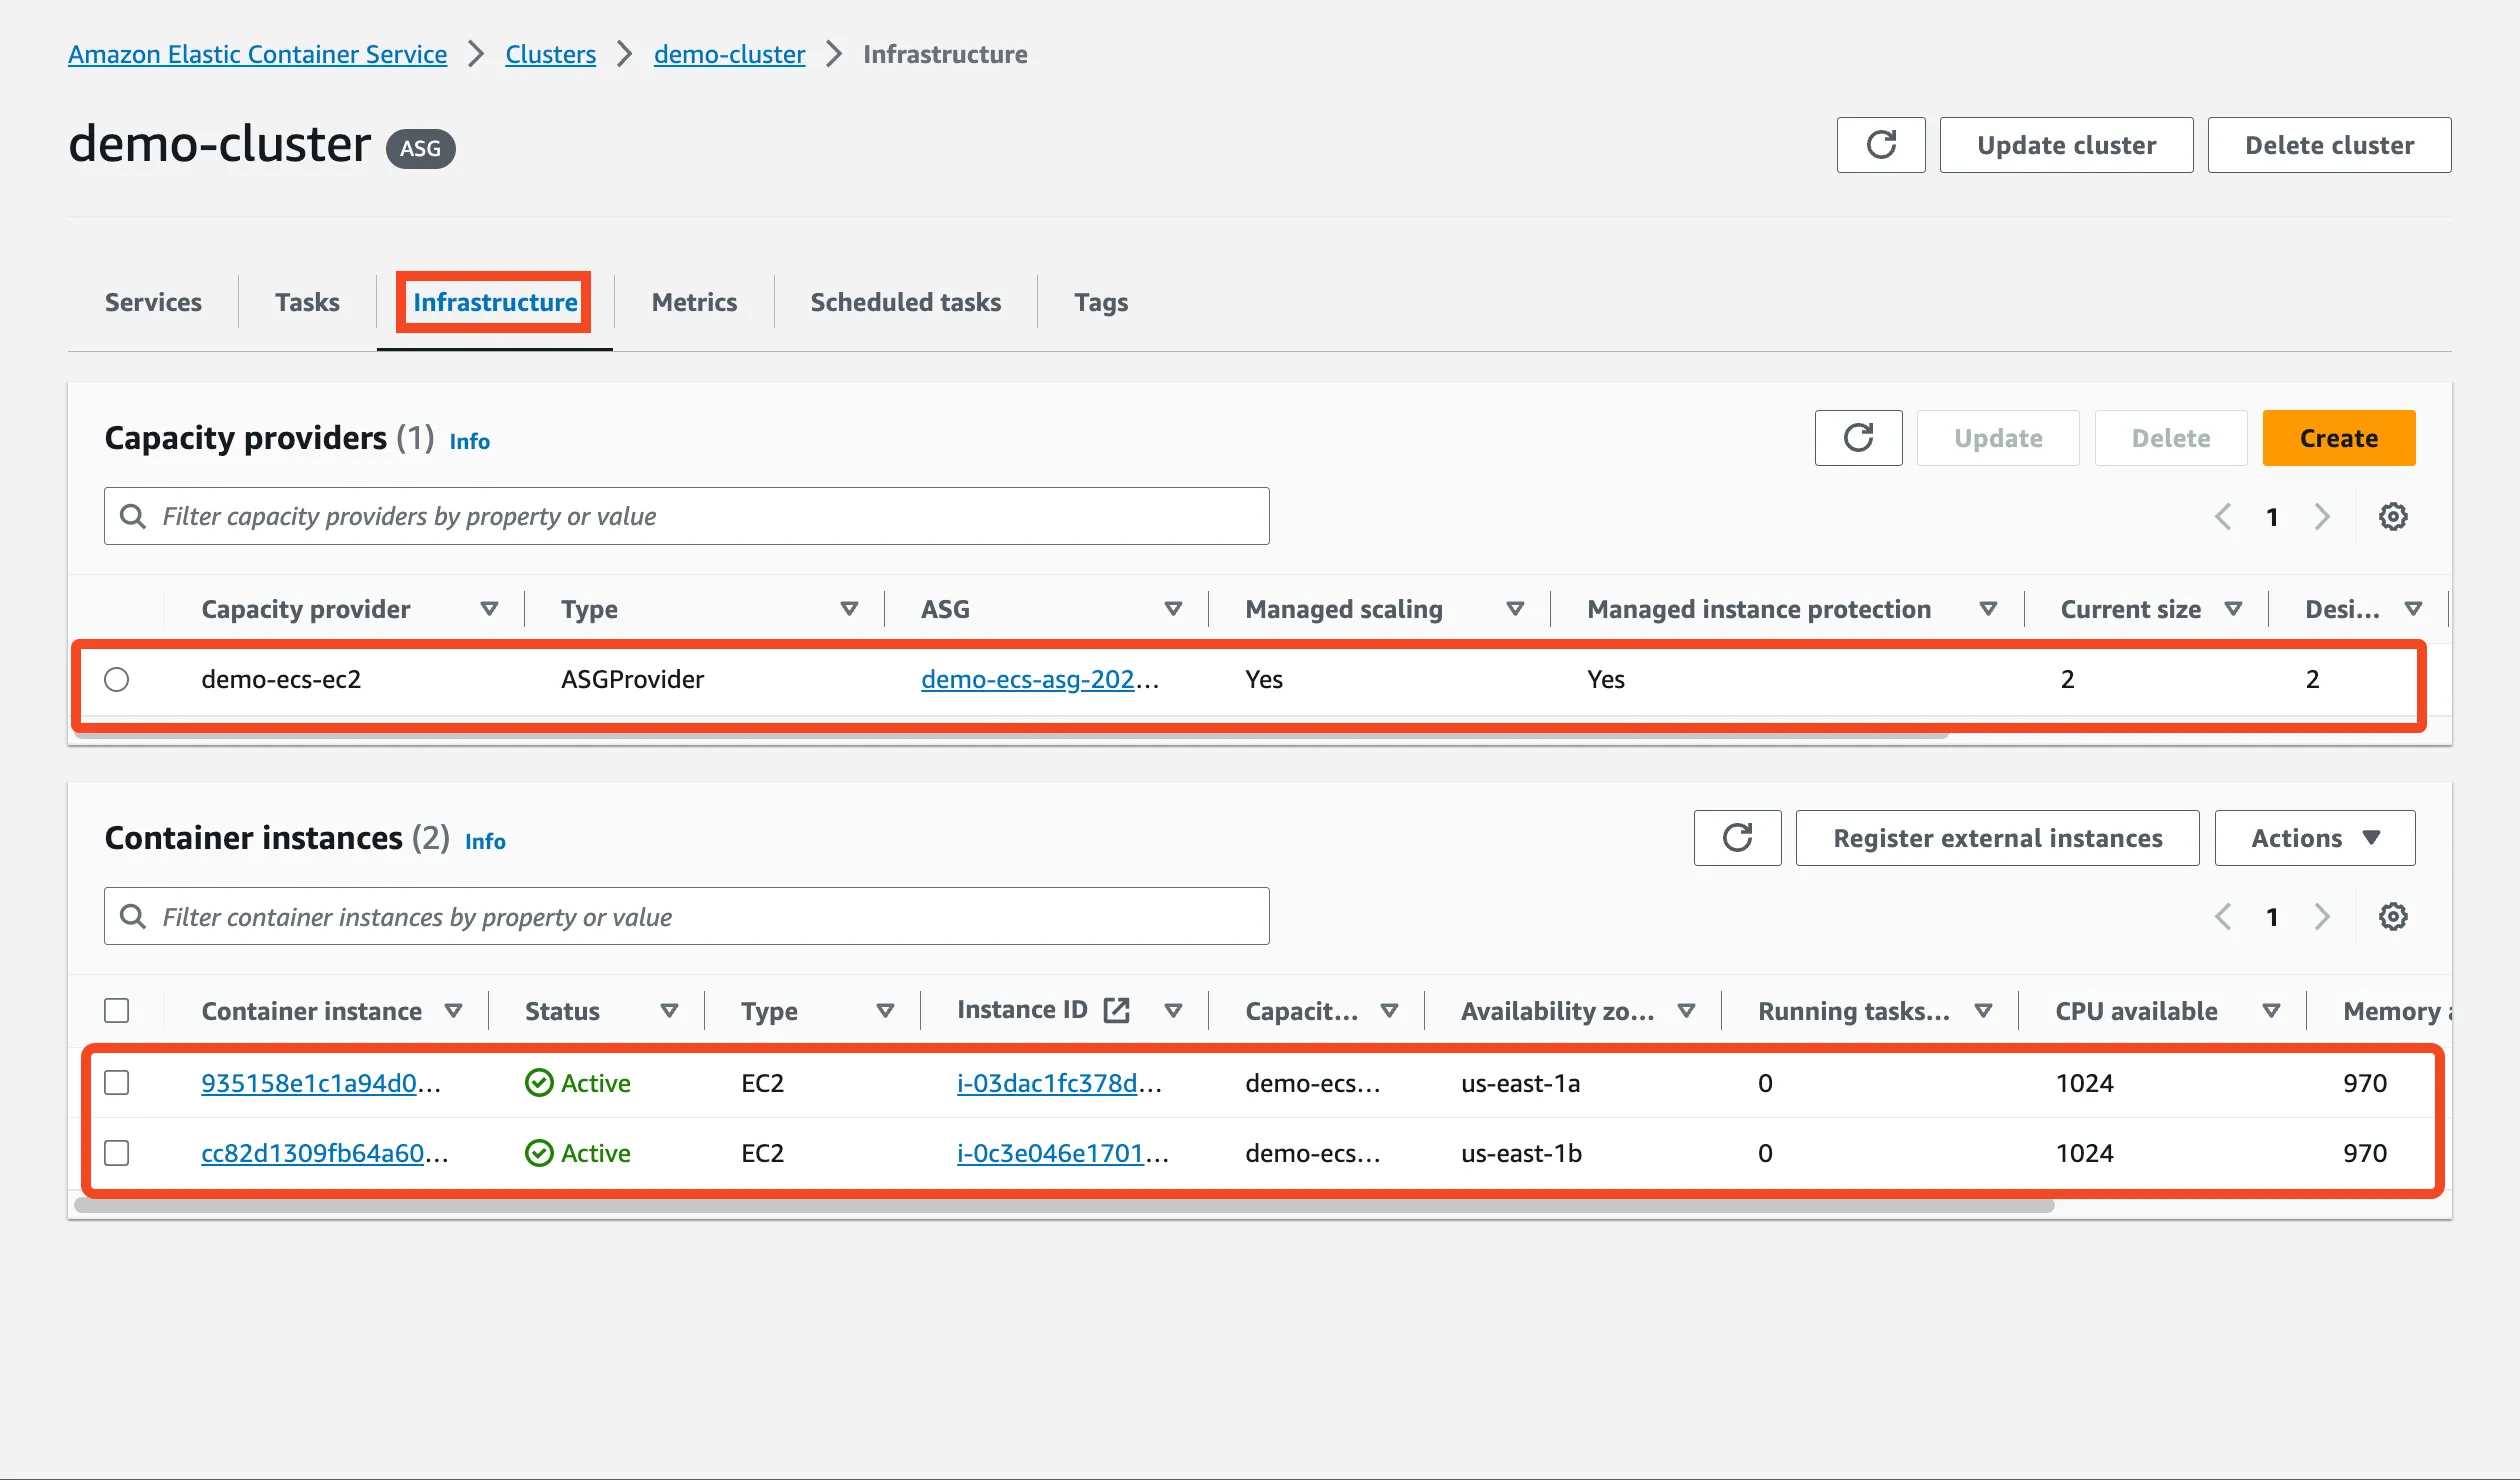Click search icon in container instances filter

click(133, 916)
